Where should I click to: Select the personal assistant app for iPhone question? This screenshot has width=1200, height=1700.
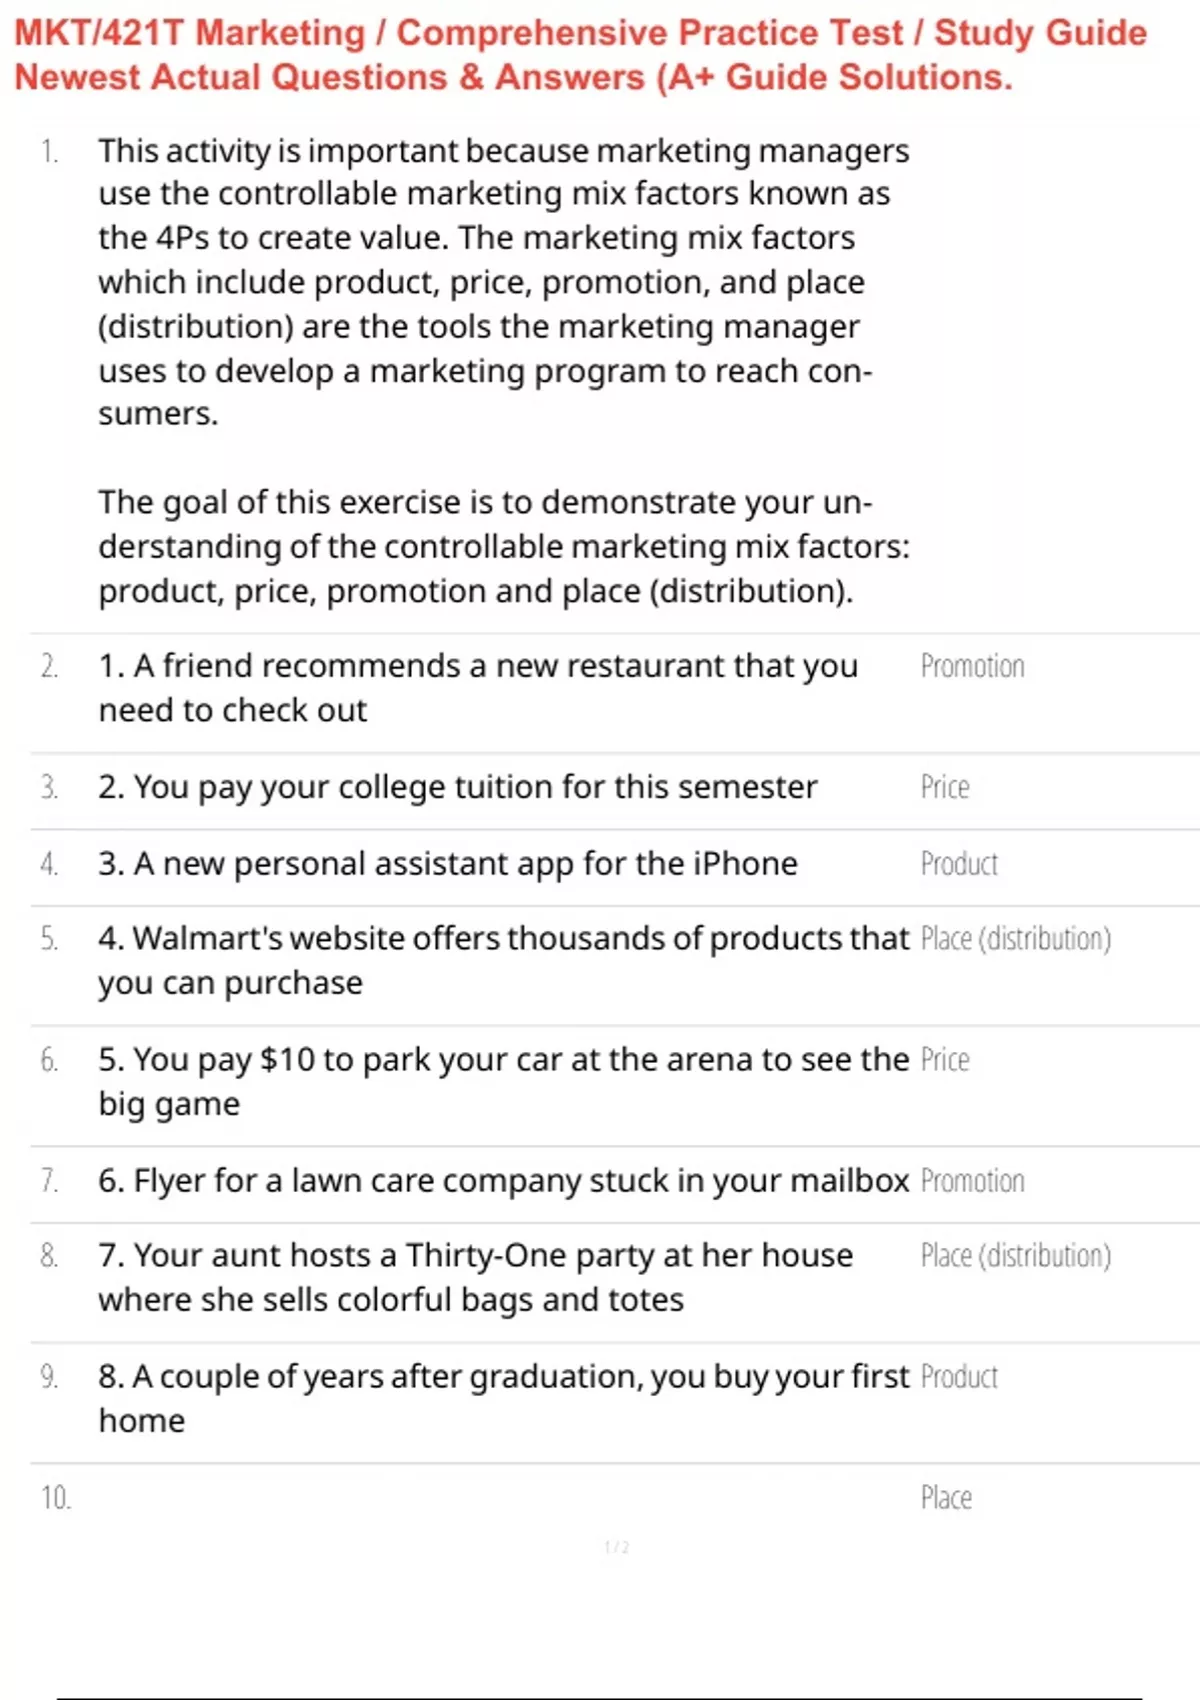coord(448,864)
